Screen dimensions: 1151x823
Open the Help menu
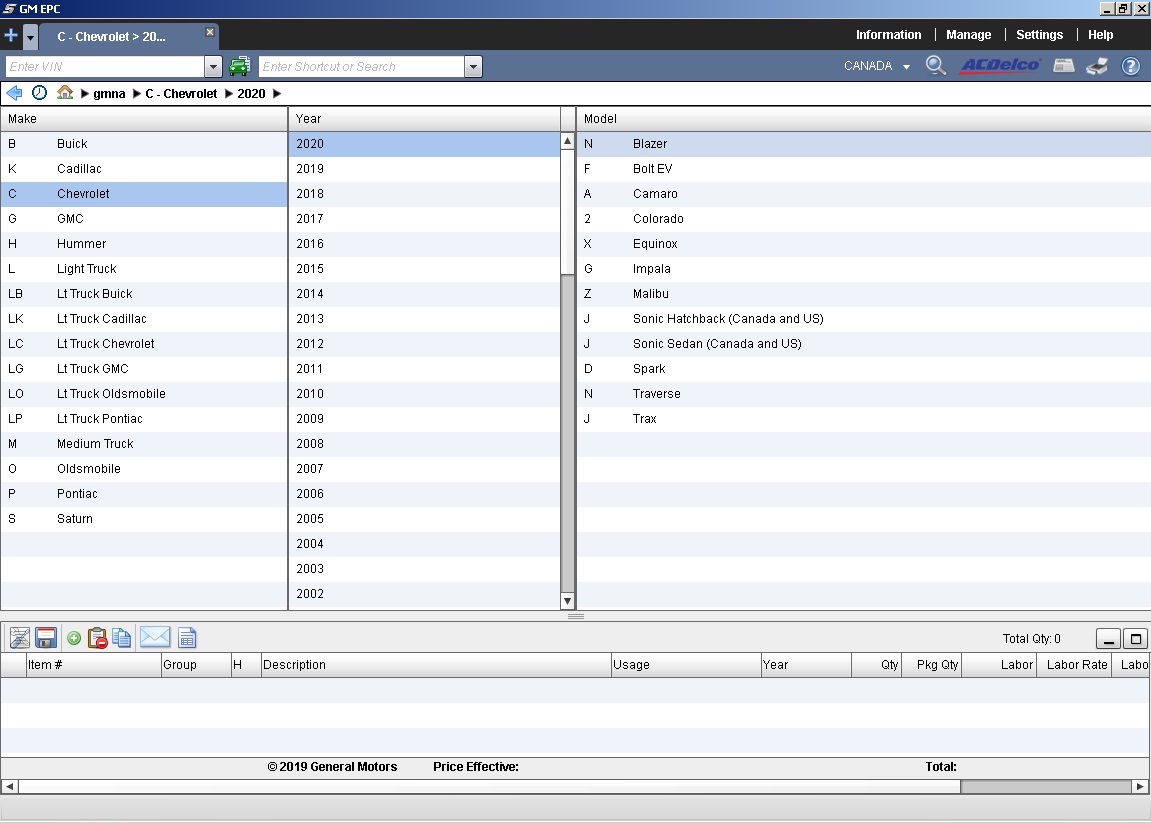(x=1100, y=35)
